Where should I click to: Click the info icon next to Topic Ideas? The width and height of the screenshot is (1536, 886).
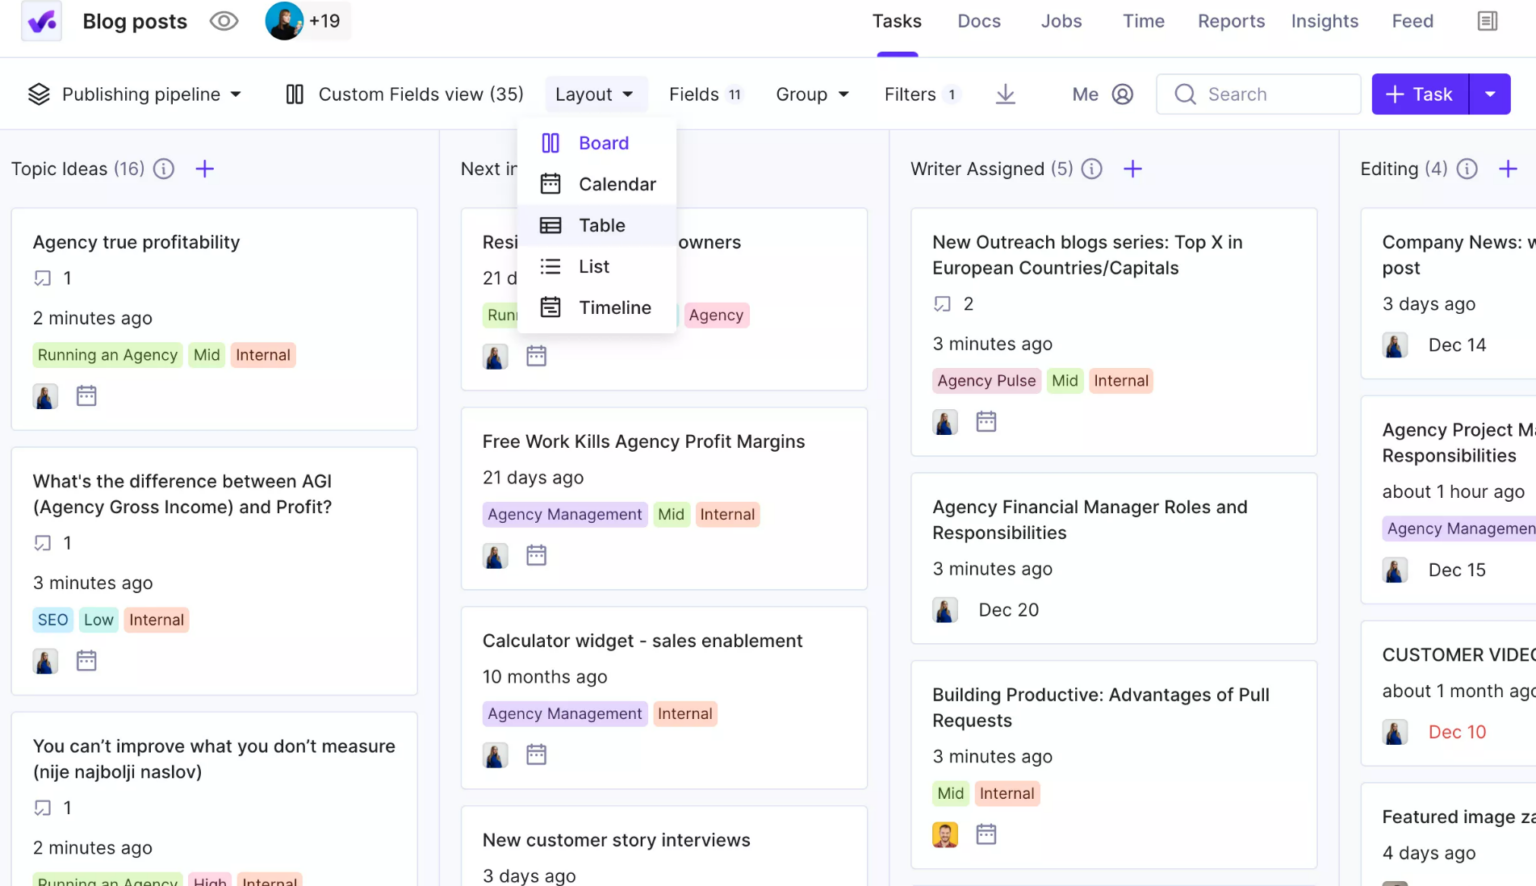163,169
